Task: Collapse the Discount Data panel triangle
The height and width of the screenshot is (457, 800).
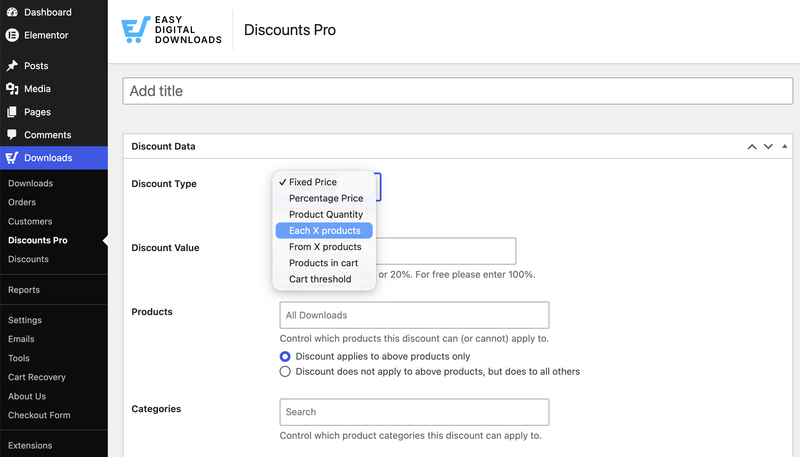Action: coord(784,146)
